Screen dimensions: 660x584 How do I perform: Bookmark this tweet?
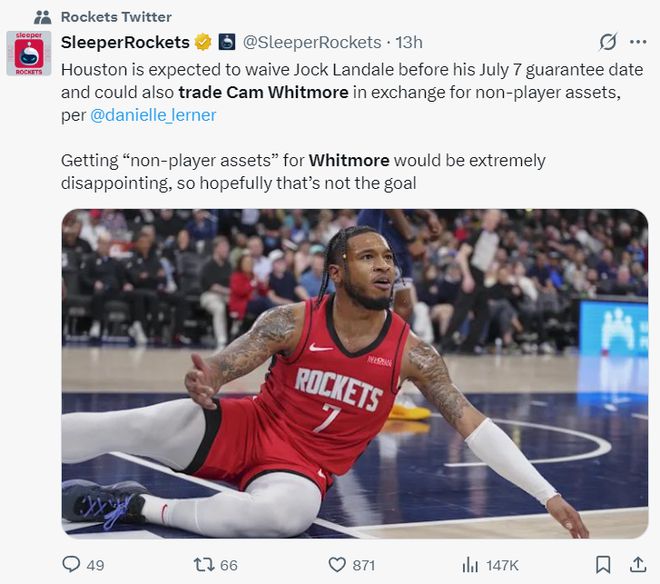tap(603, 565)
